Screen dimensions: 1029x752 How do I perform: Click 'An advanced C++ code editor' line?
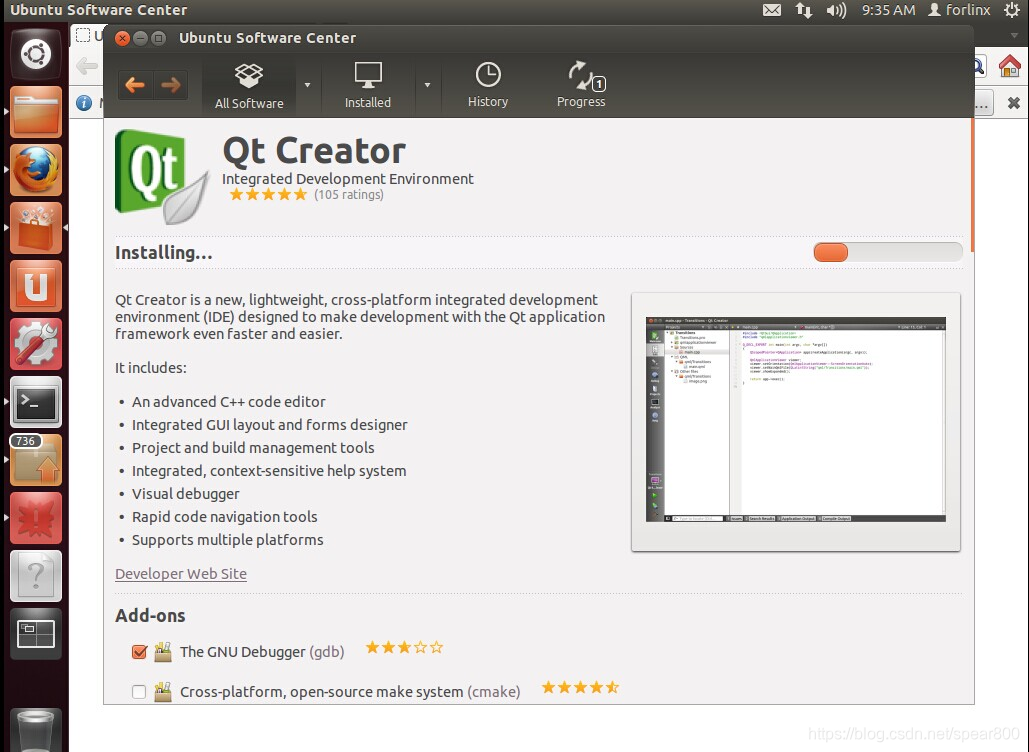coord(228,402)
